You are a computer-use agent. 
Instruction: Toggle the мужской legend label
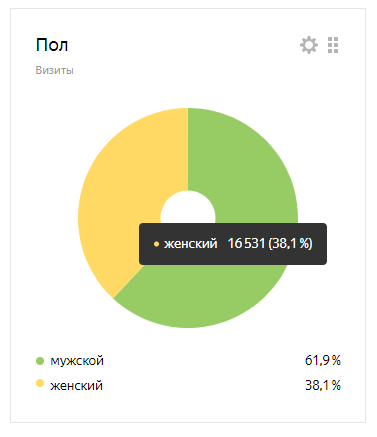pyautogui.click(x=77, y=361)
